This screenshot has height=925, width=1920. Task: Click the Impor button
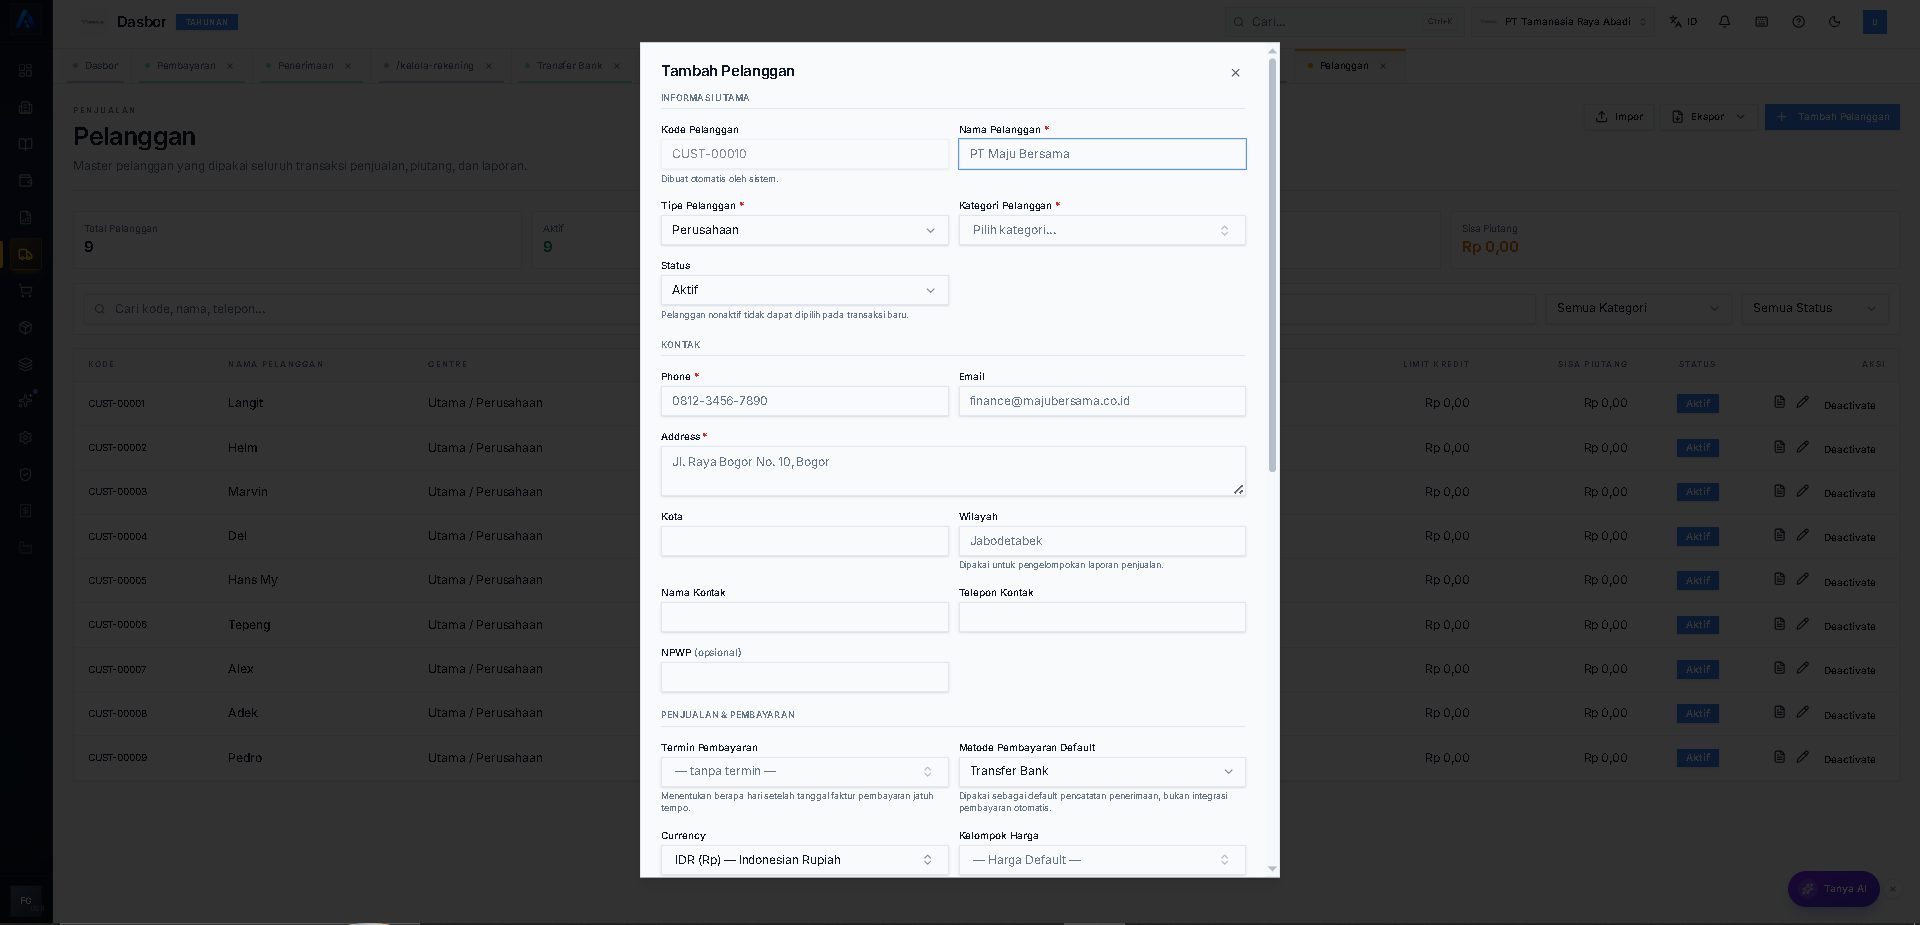coord(1619,117)
